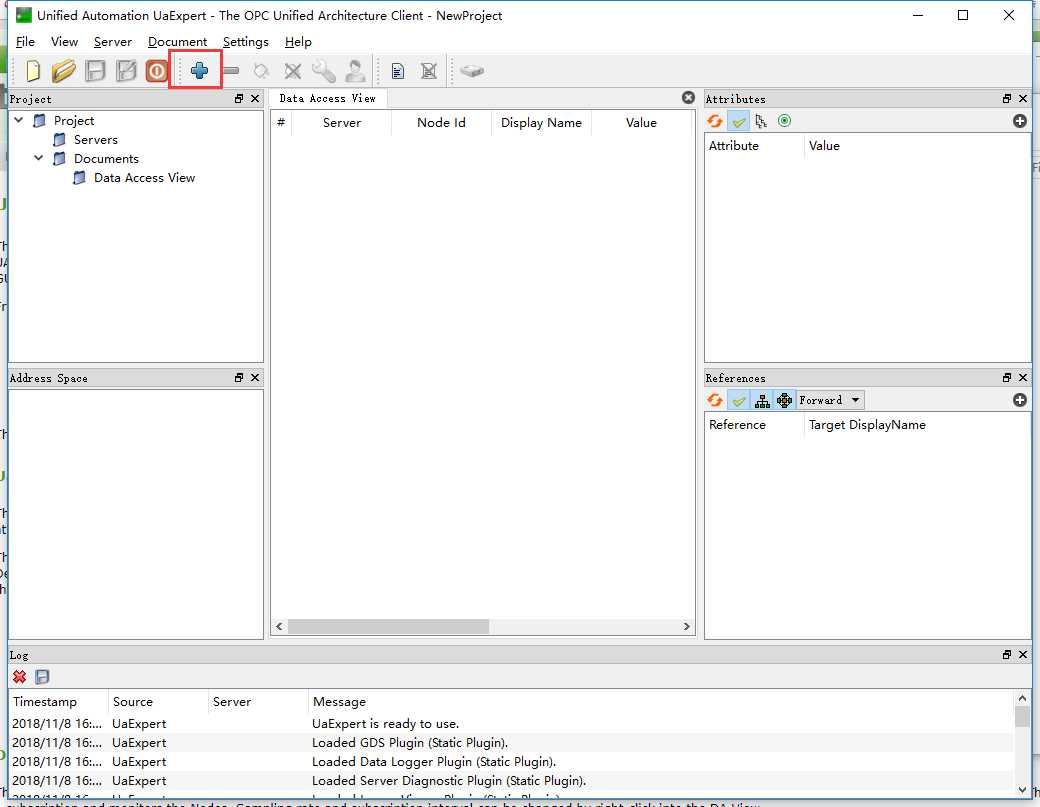Viewport: 1040px width, 807px height.
Task: Open a project with the folder icon
Action: (64, 70)
